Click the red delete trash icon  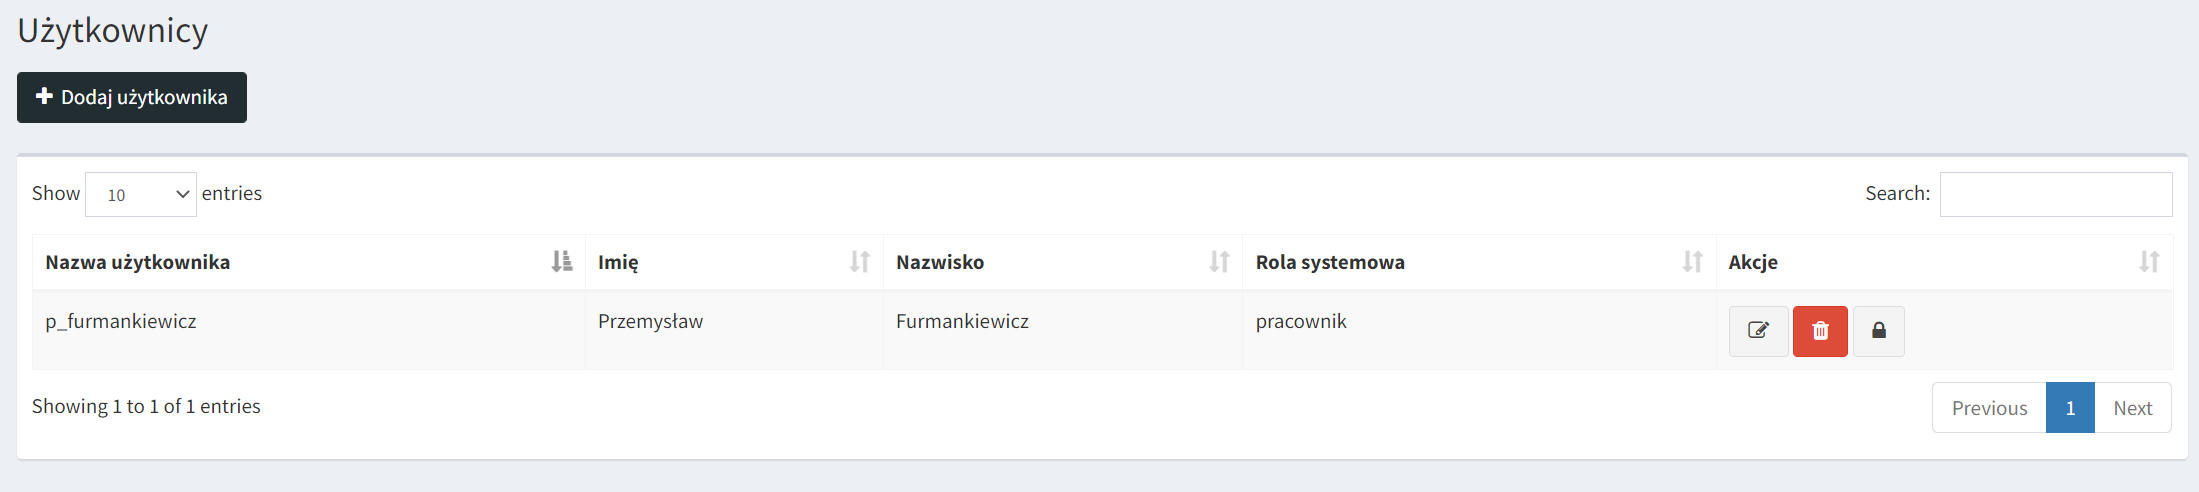[x=1820, y=331]
